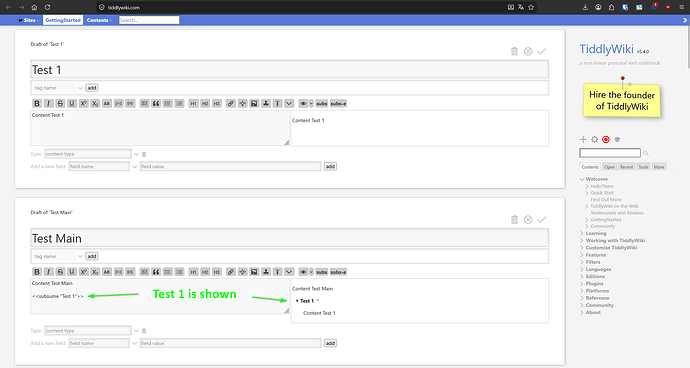Screen dimensions: 690x368
Task: Open the Sites menu in the top bar
Action: tap(29, 20)
